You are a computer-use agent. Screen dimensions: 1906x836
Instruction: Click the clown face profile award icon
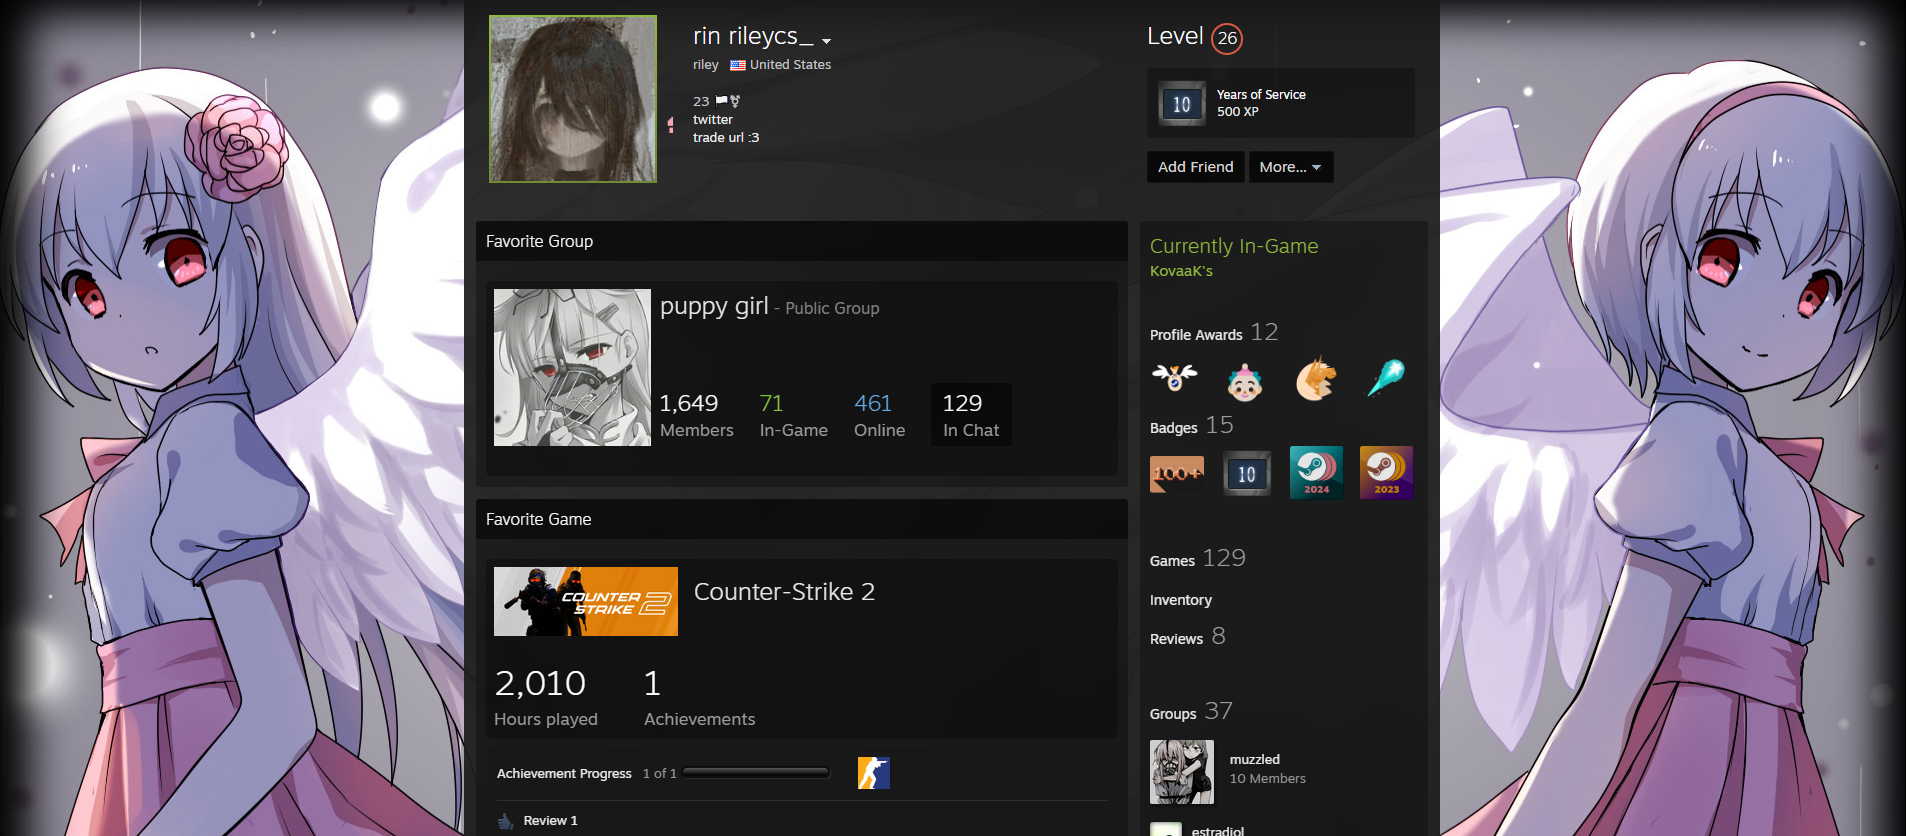pos(1245,381)
